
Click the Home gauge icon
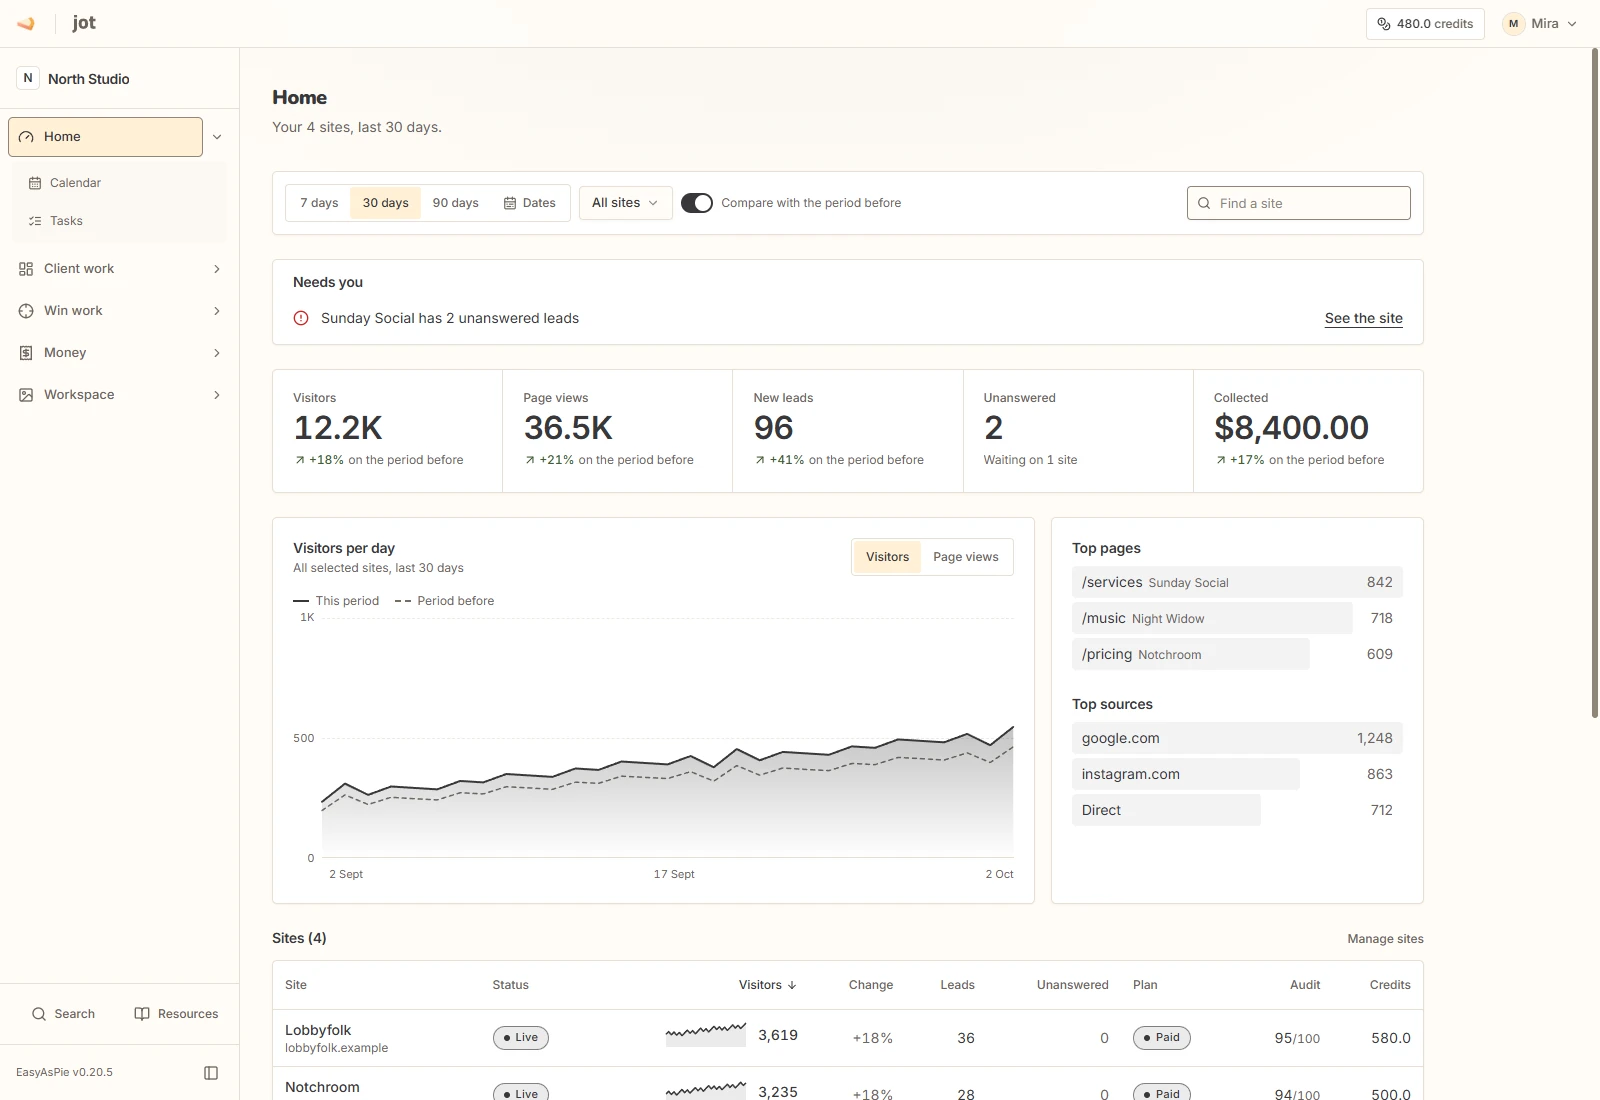pos(26,137)
